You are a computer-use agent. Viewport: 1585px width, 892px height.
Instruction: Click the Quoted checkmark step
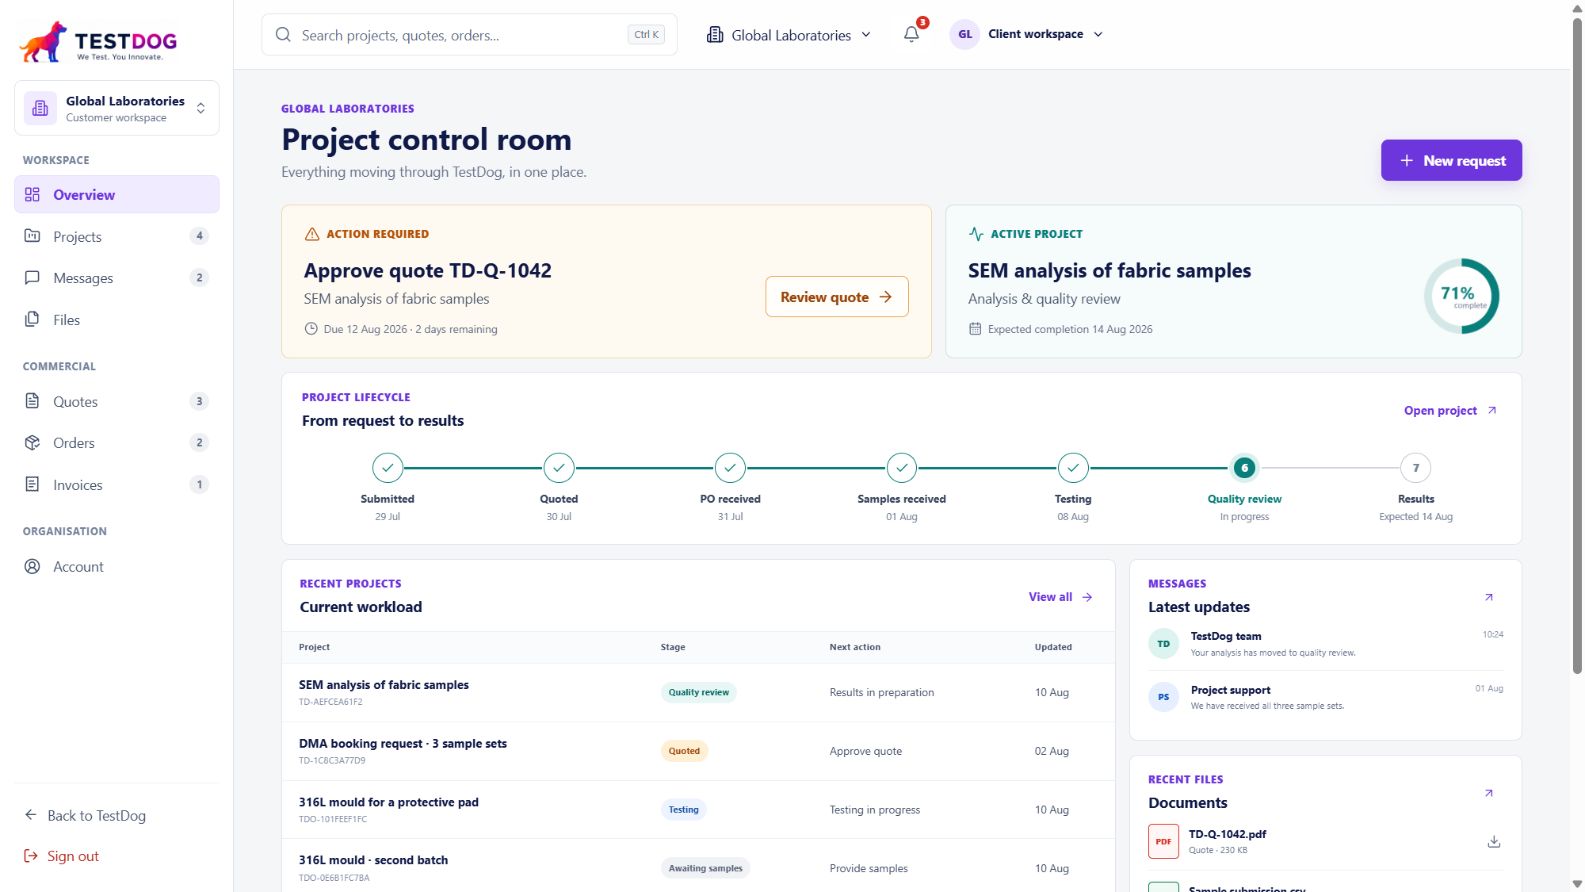tap(559, 467)
